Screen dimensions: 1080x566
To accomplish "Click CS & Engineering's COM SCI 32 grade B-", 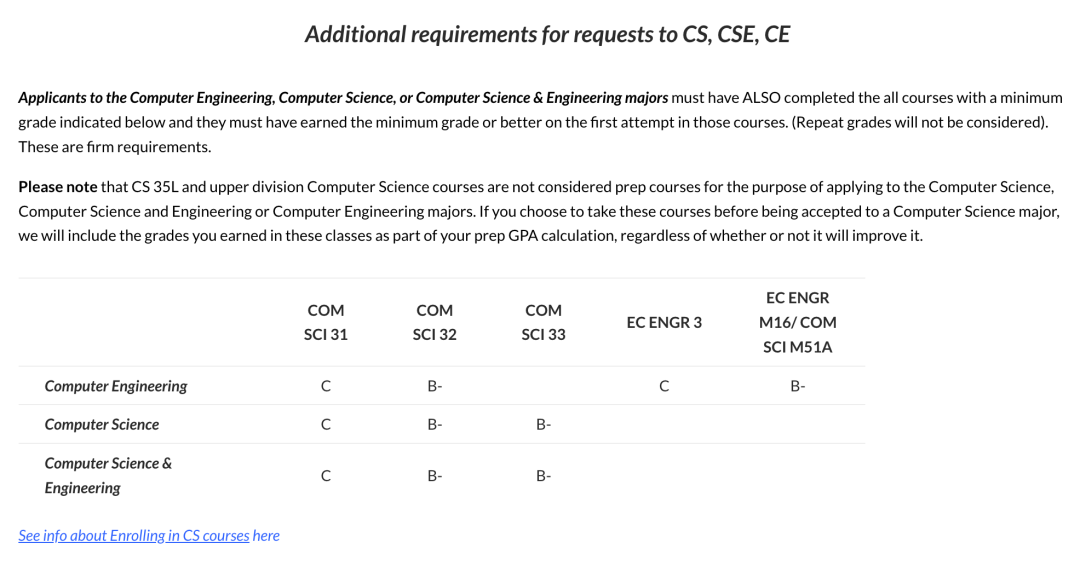I will pyautogui.click(x=435, y=476).
